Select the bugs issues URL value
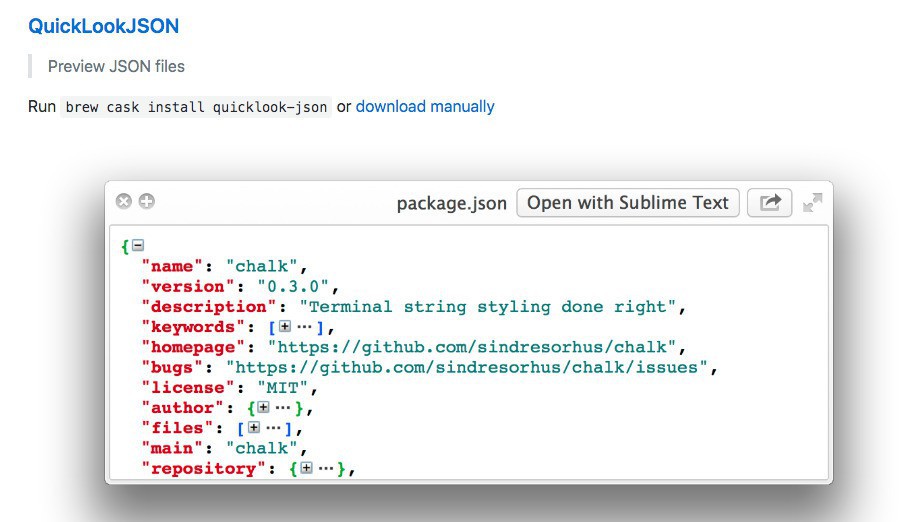Viewport: 905px width, 522px height. 471,367
